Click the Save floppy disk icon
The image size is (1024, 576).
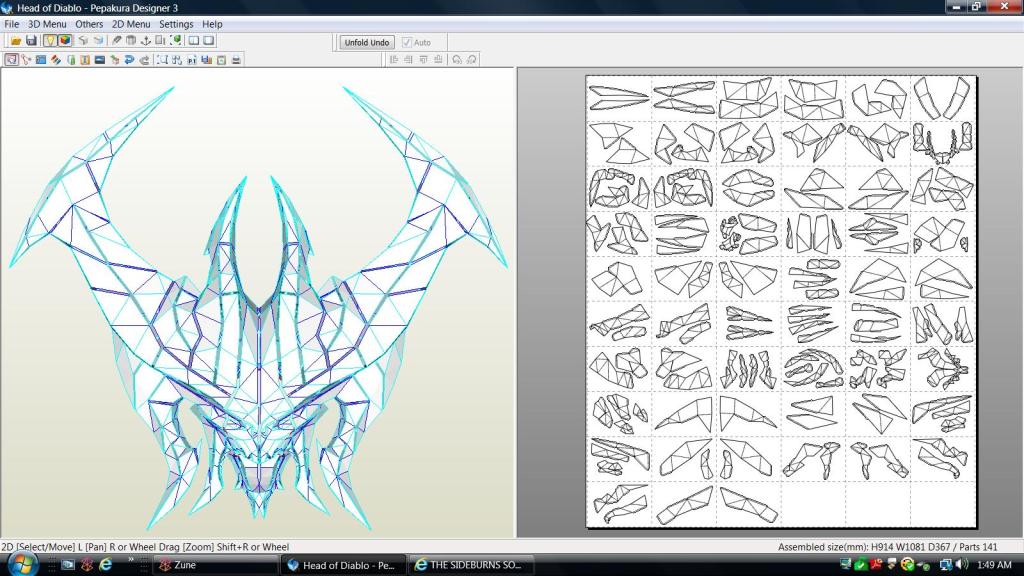31,40
